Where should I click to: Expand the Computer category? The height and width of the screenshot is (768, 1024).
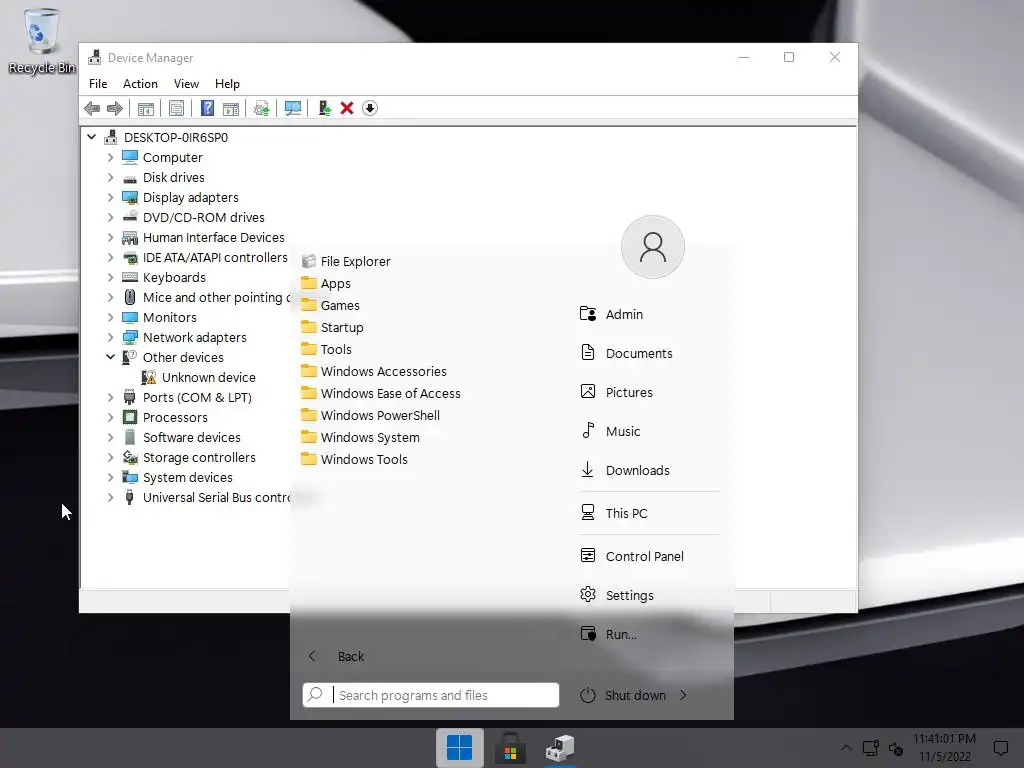point(110,157)
